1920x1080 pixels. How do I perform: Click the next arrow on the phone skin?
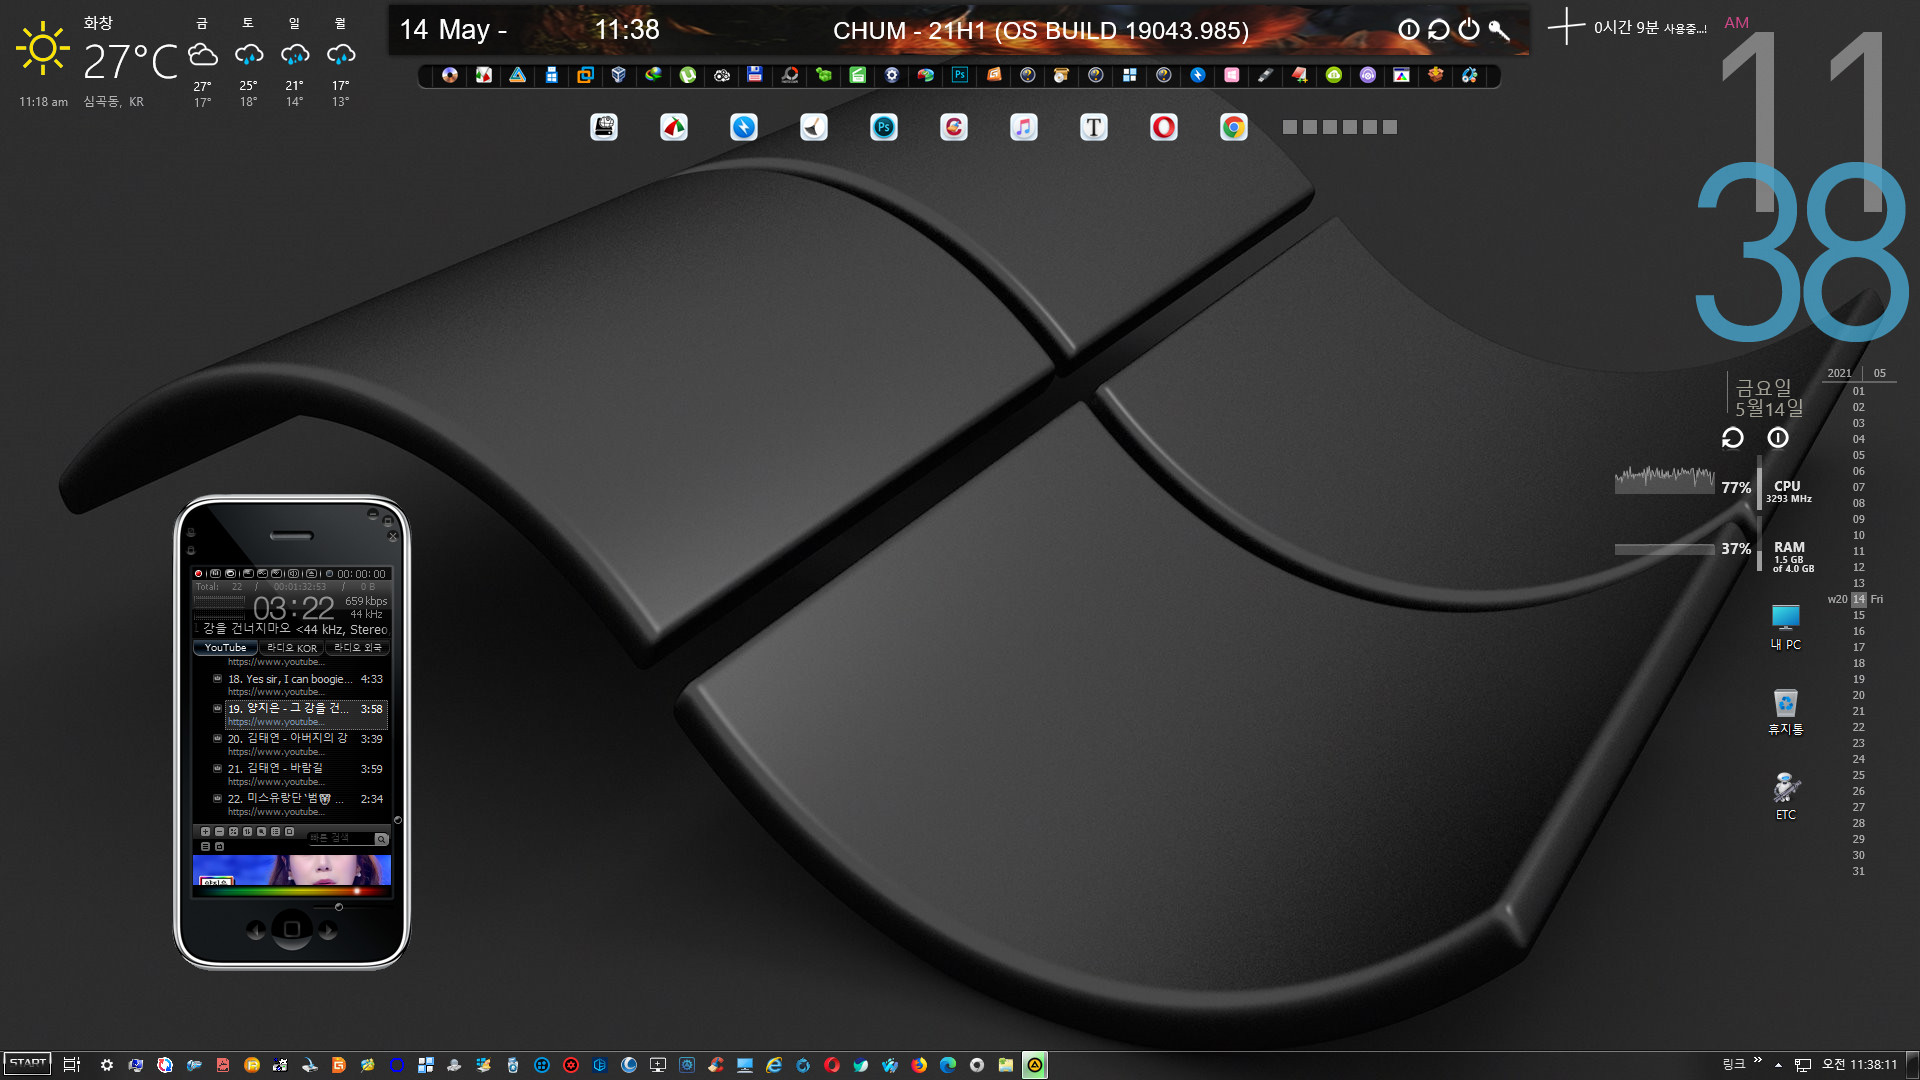click(x=328, y=930)
